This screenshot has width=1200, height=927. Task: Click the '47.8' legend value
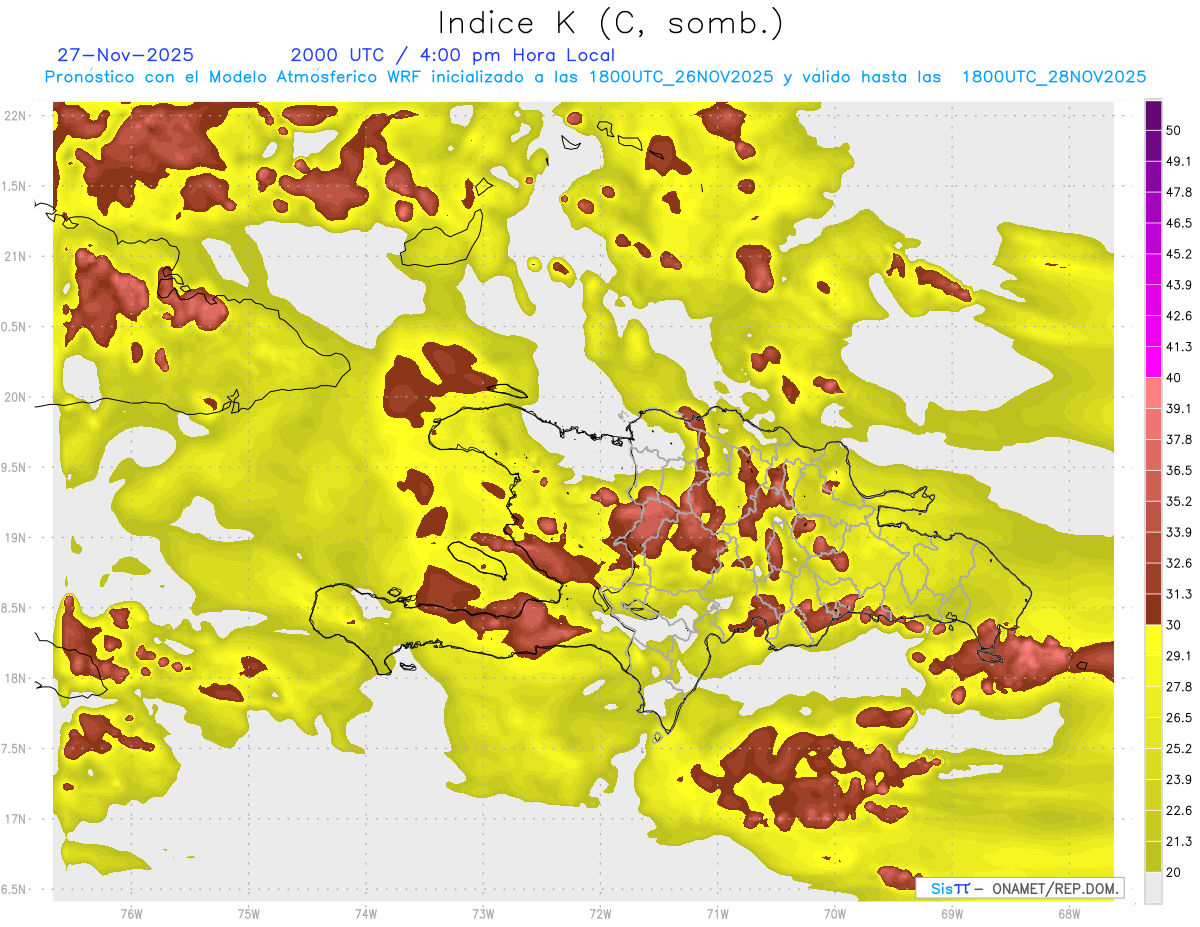point(1179,192)
